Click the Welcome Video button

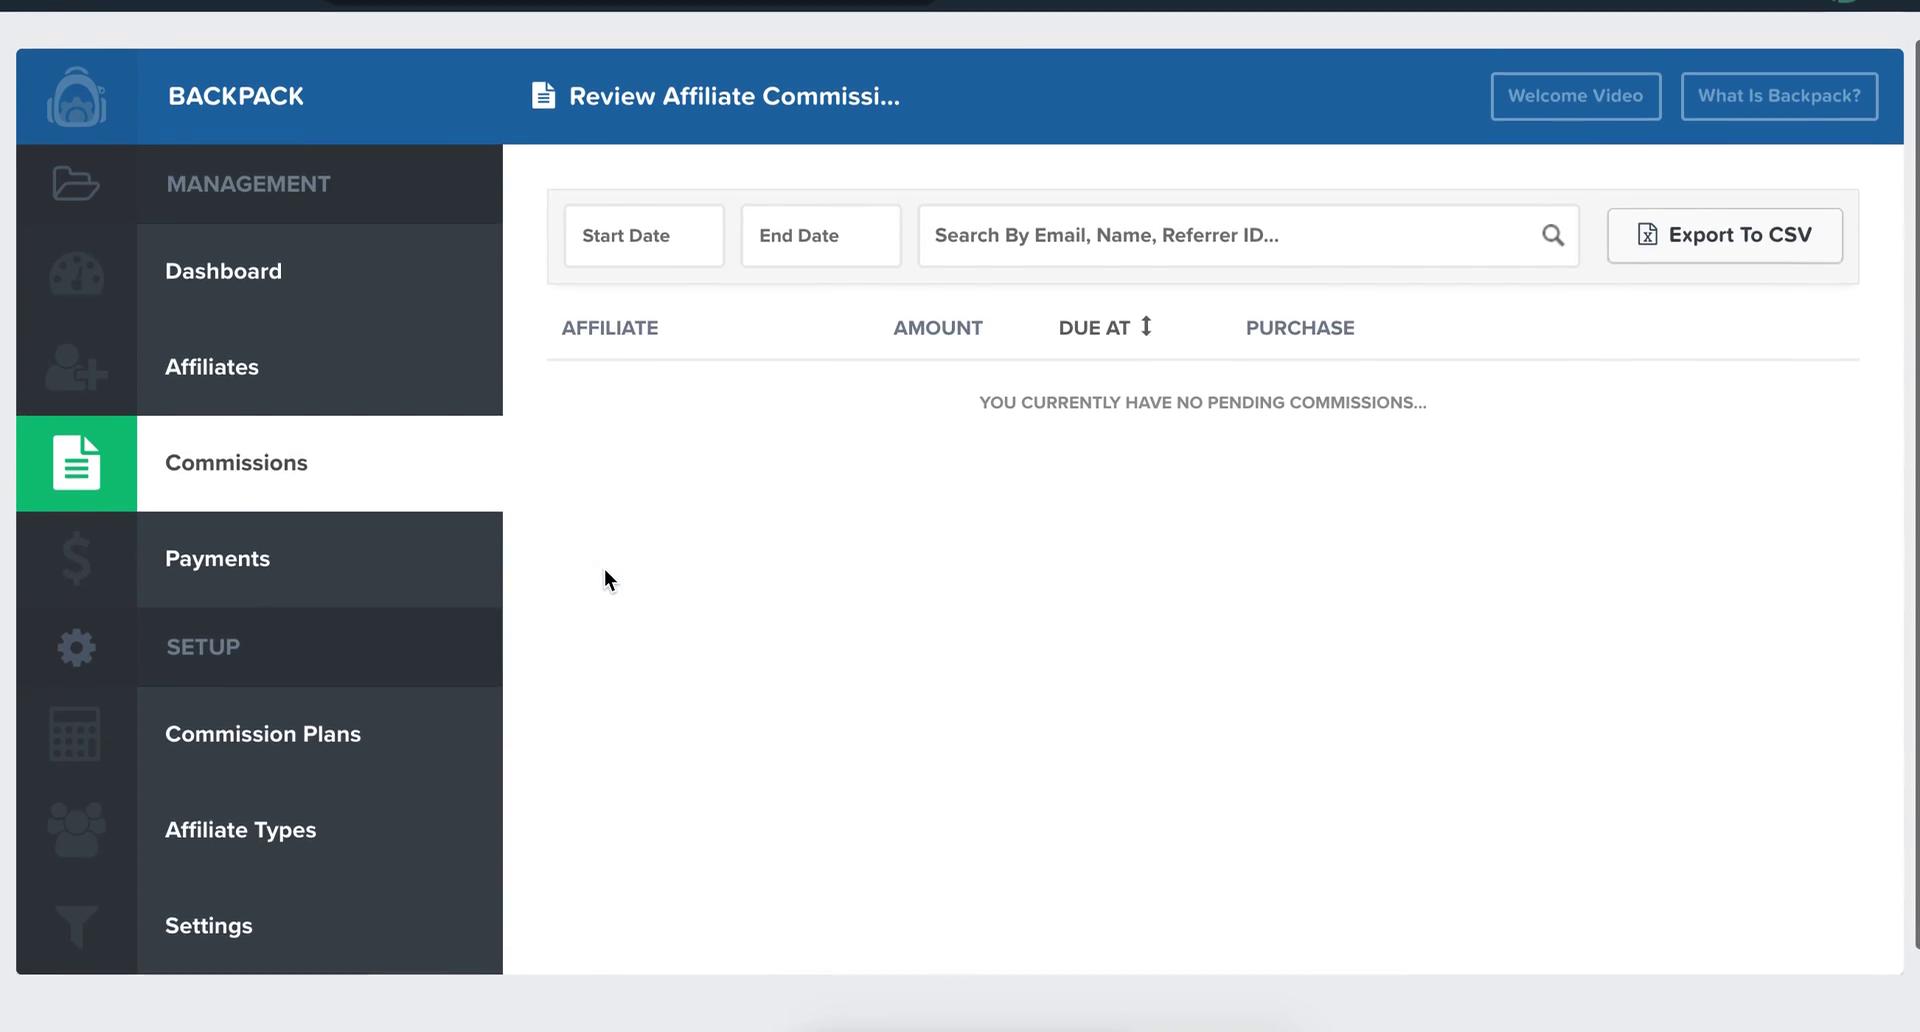point(1576,96)
